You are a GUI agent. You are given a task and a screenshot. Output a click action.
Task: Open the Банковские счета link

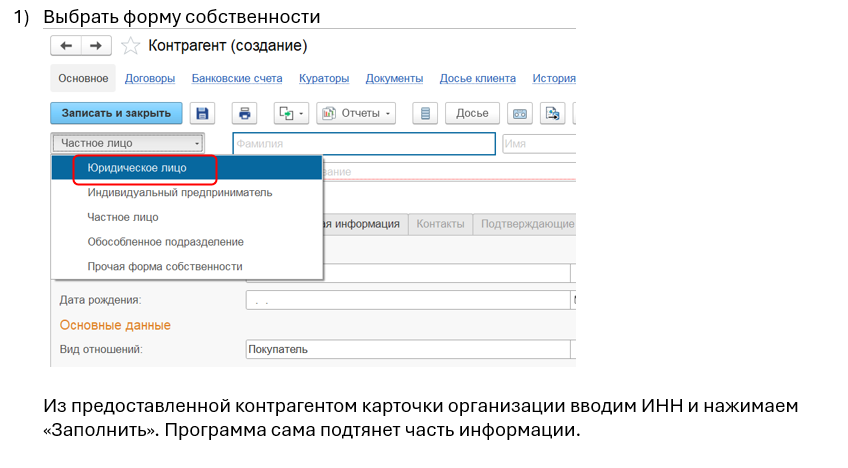pyautogui.click(x=237, y=78)
